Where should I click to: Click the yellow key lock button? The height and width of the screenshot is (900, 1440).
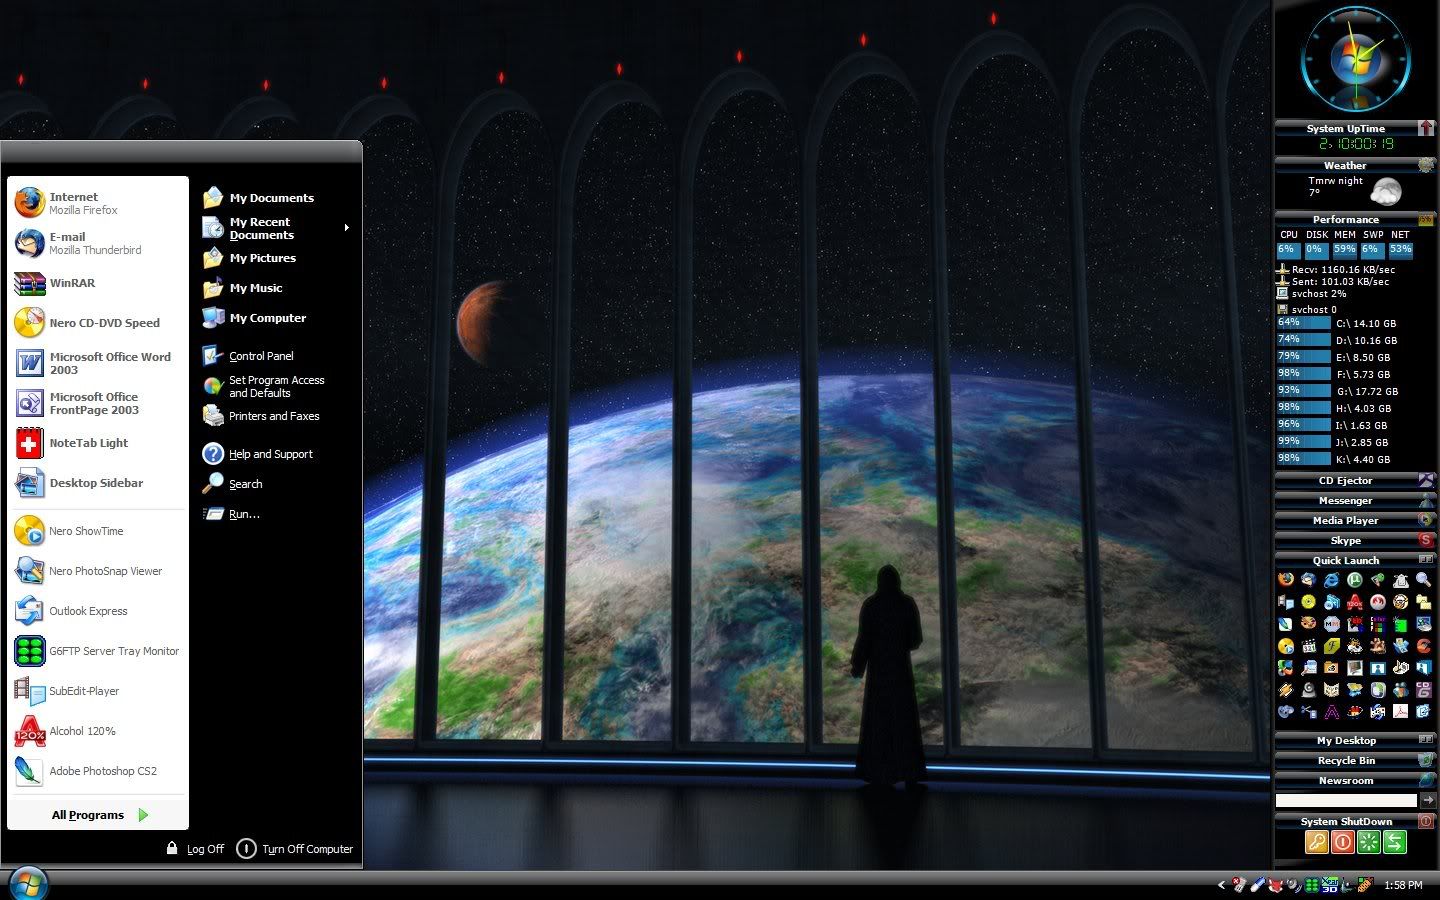[1316, 843]
